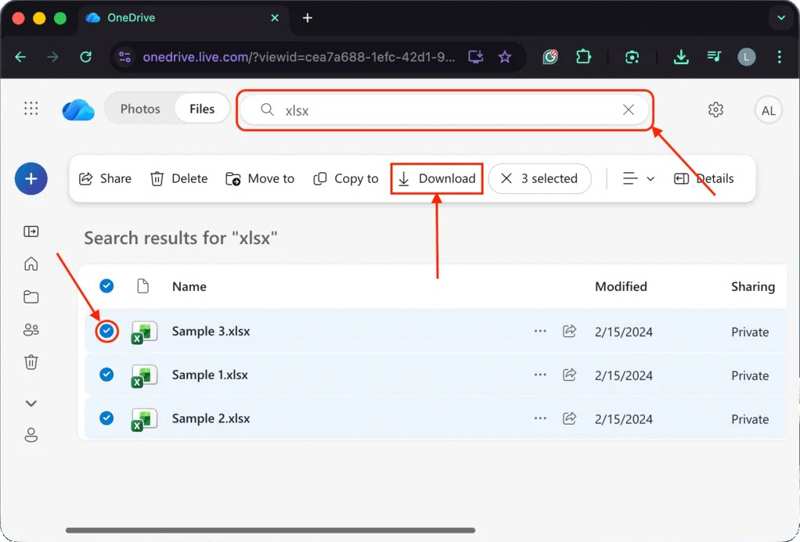Click the blue Add new plus button
This screenshot has width=800, height=542.
point(31,179)
